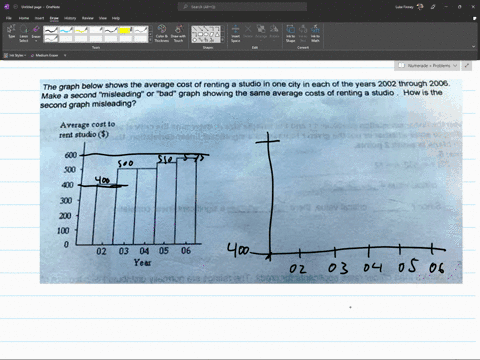Open the Ink Styles dropdown
This screenshot has height=360, width=480.
click(x=15, y=55)
